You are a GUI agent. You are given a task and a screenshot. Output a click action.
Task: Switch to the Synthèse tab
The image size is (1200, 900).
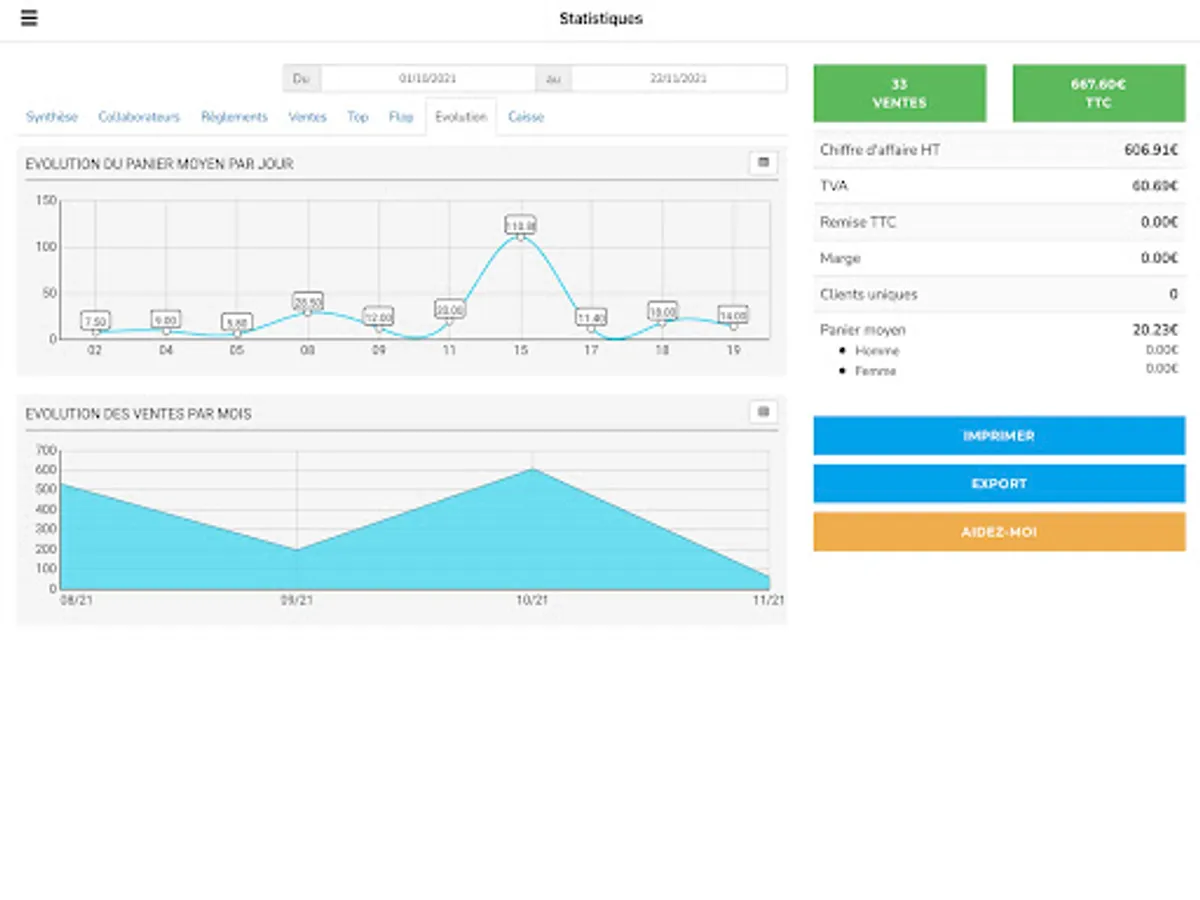tap(52, 117)
